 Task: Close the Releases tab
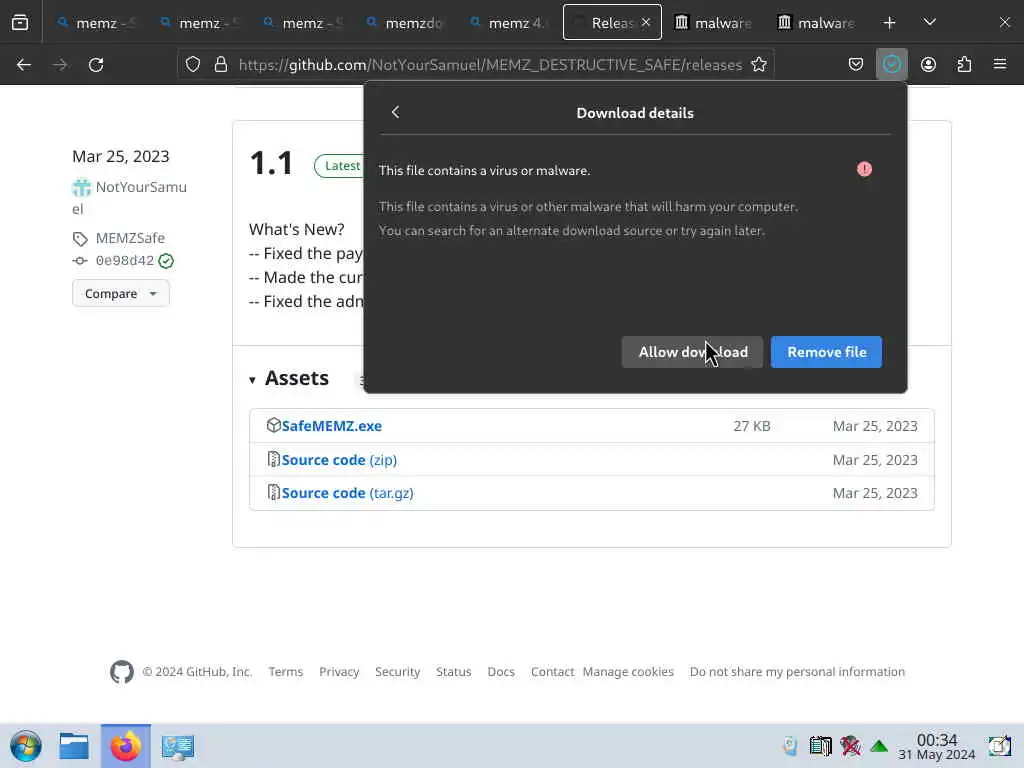[x=646, y=22]
